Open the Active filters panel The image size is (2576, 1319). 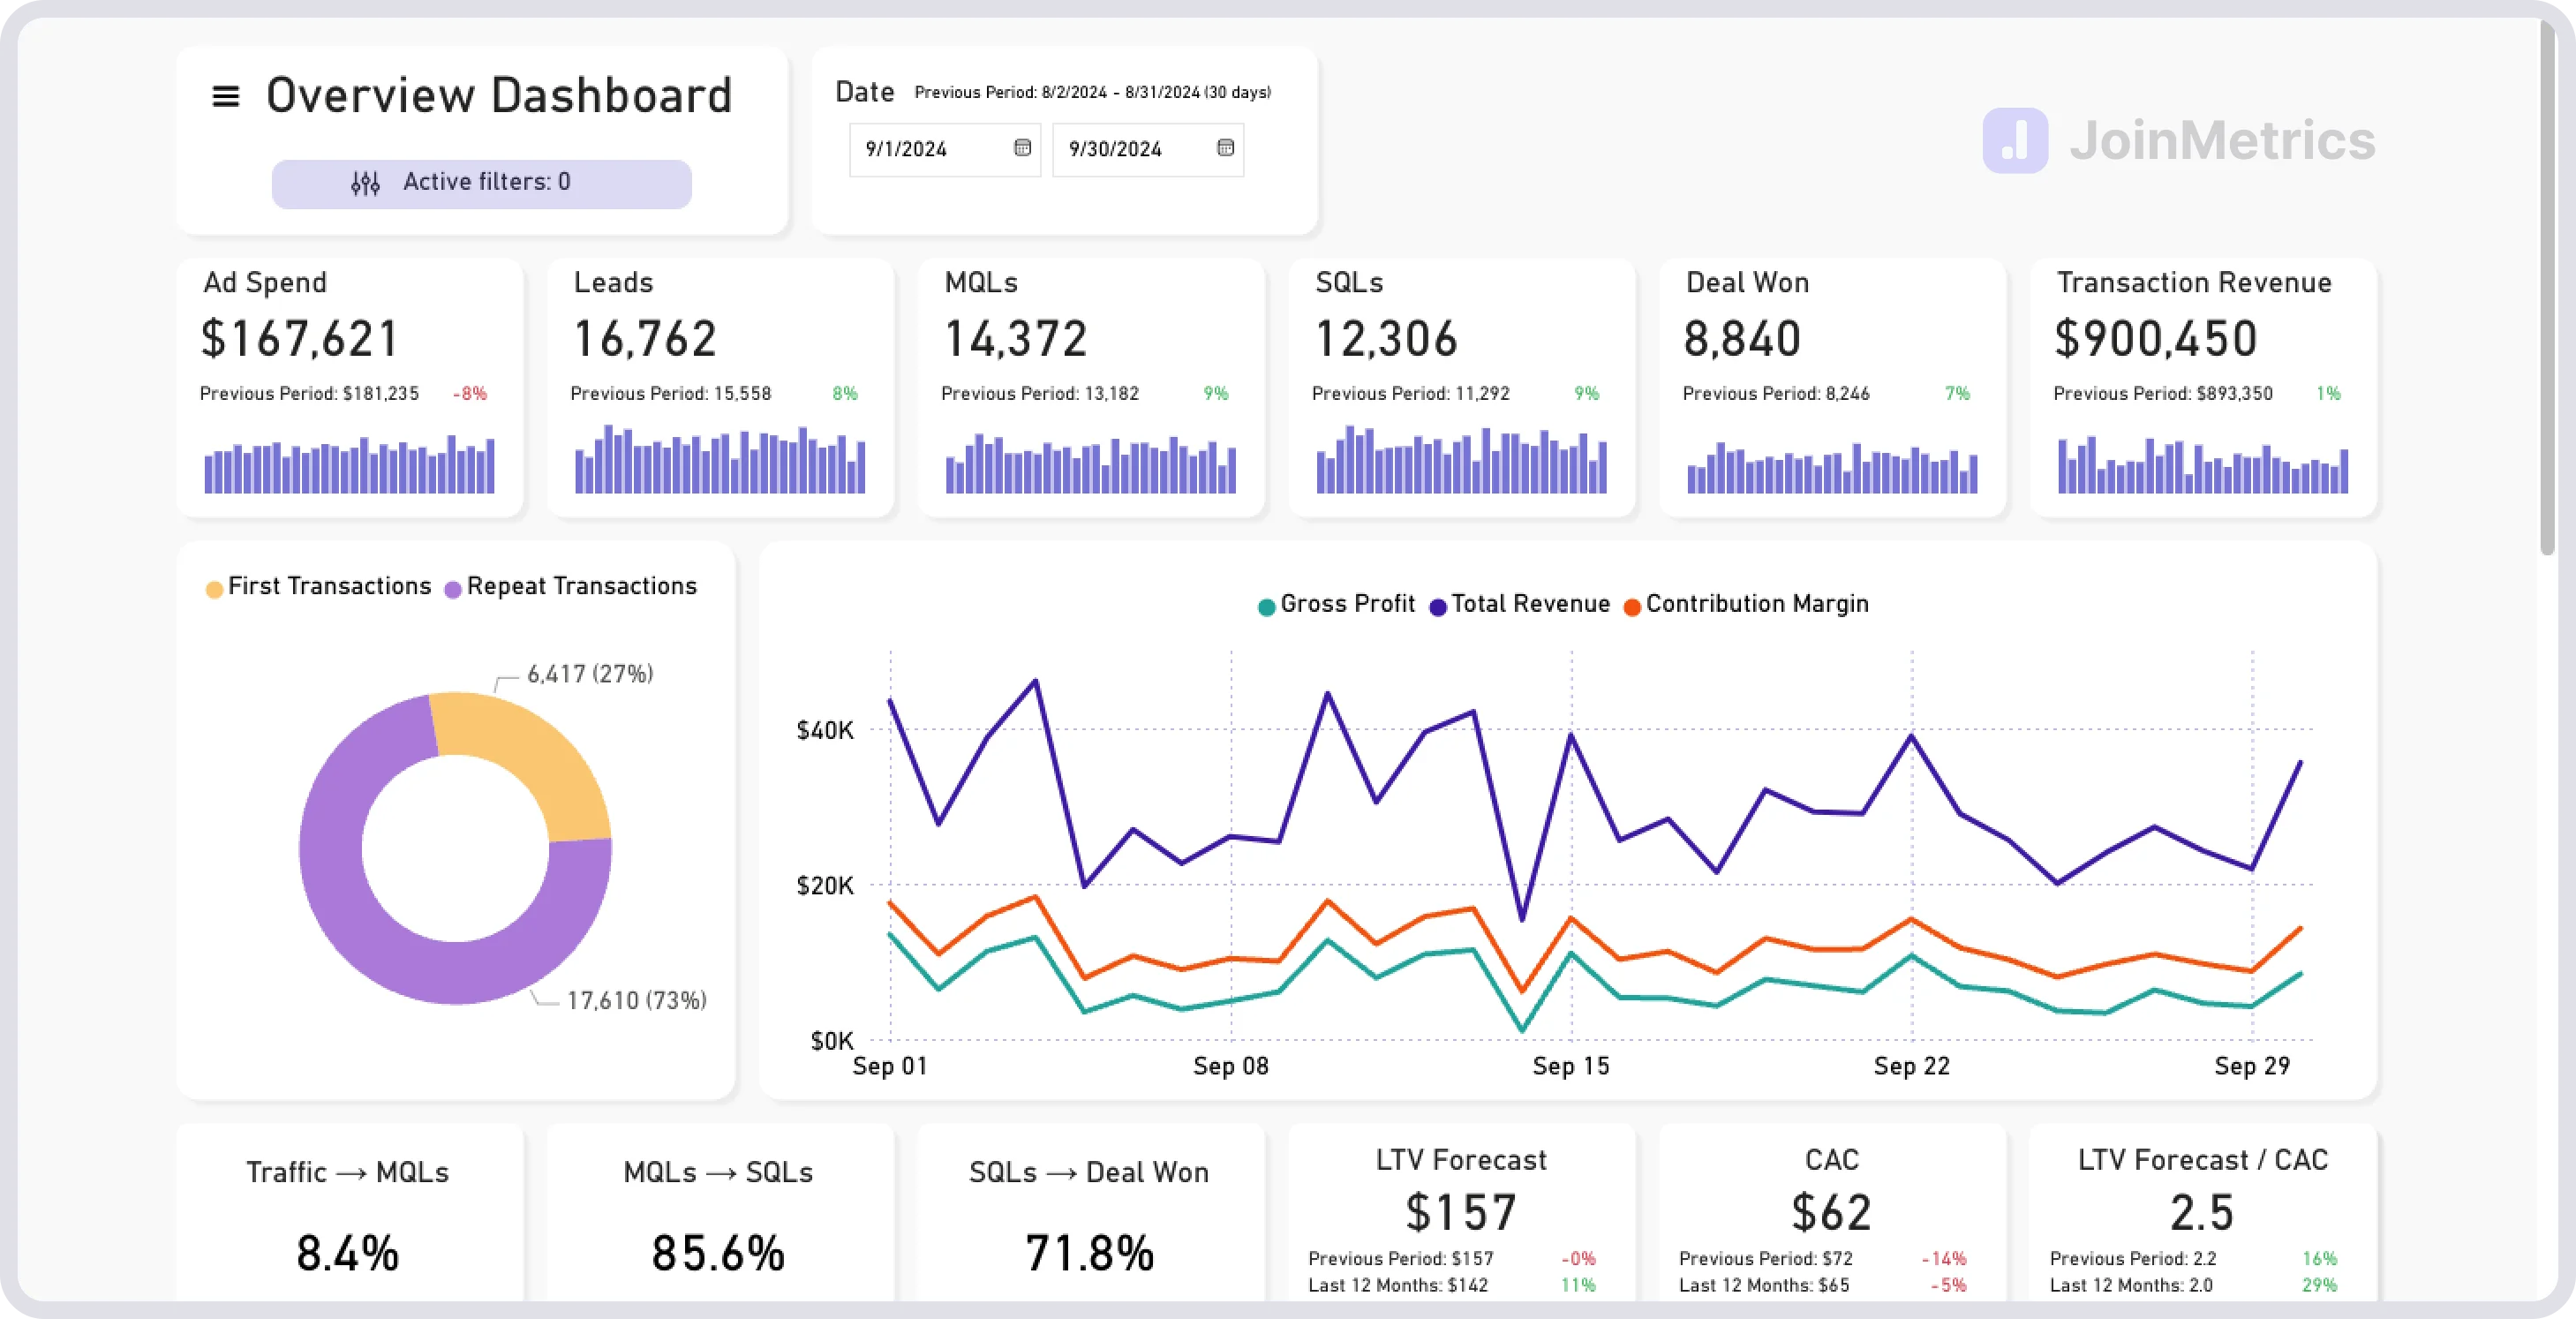click(481, 182)
